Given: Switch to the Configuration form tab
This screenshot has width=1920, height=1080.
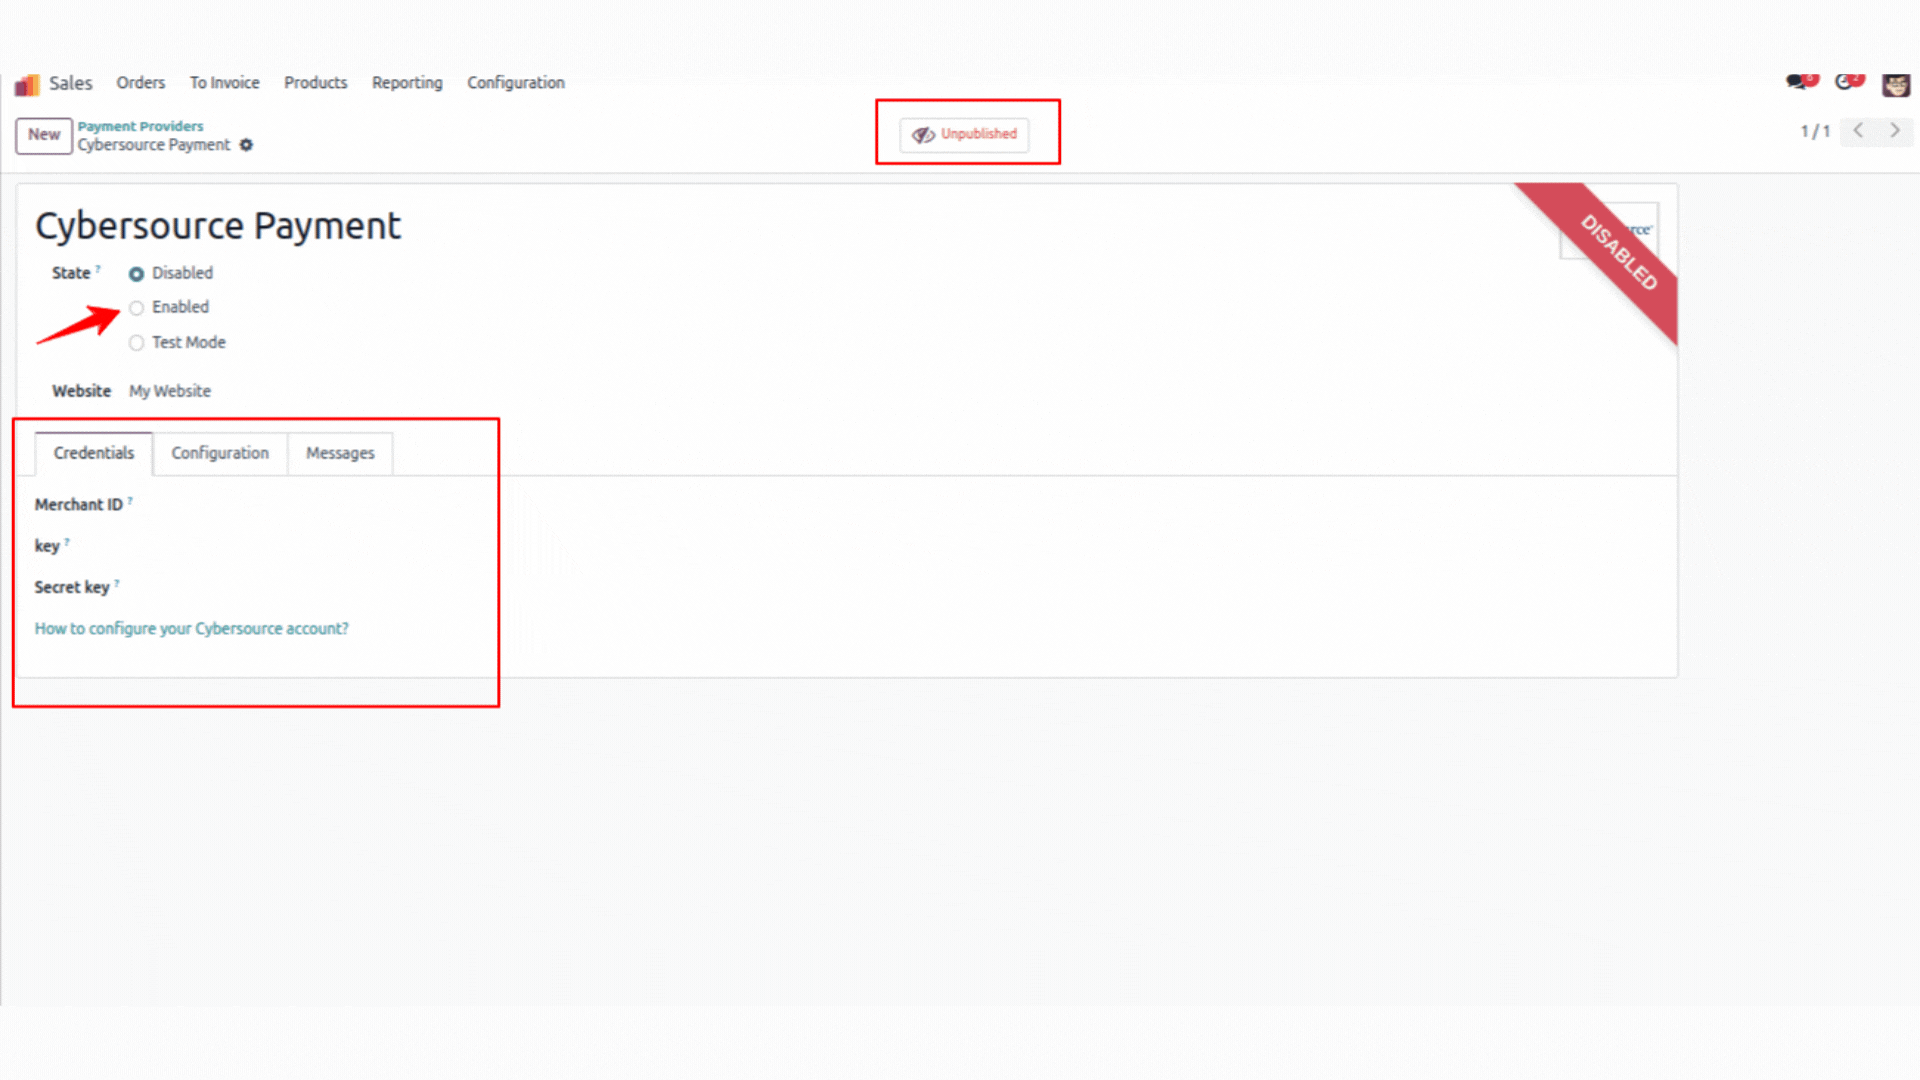Looking at the screenshot, I should [x=220, y=453].
